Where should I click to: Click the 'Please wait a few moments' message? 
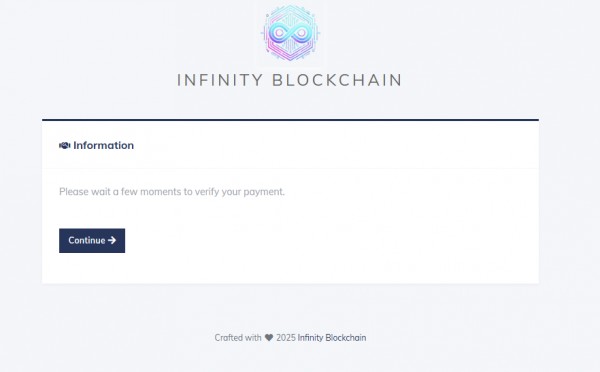pos(171,191)
